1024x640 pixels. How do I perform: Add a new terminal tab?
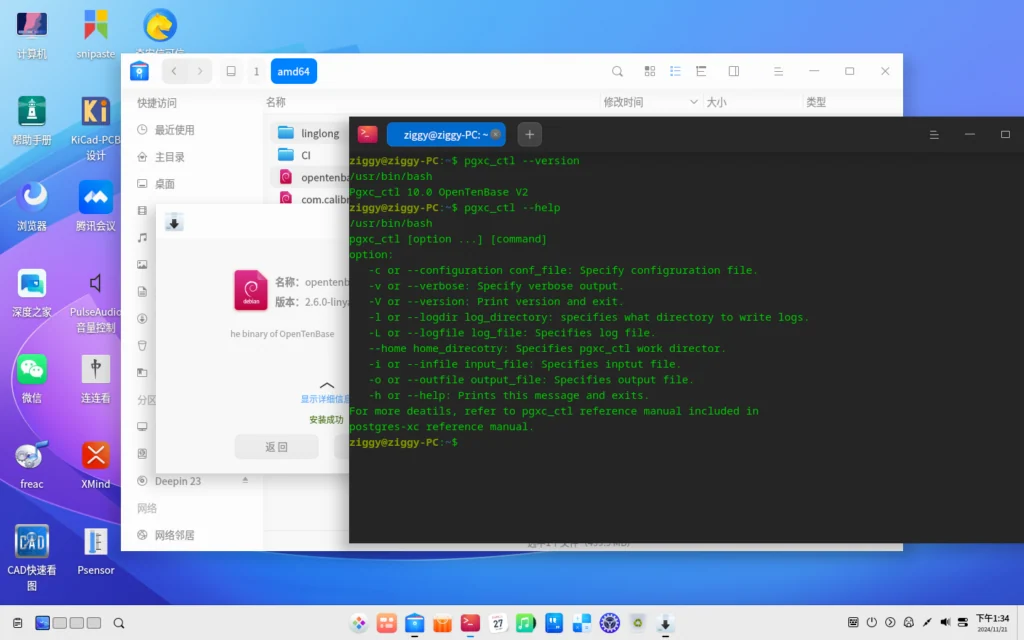(x=530, y=135)
